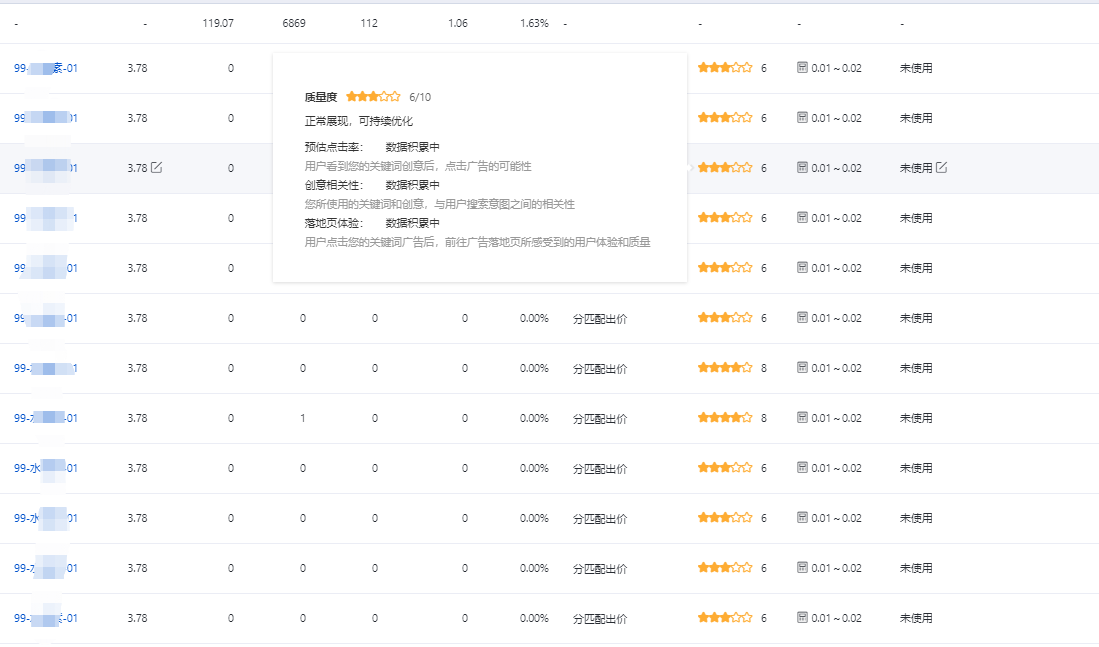The height and width of the screenshot is (647, 1099).
Task: Click the 未使用 status in the first keyword row
Action: pyautogui.click(x=916, y=68)
